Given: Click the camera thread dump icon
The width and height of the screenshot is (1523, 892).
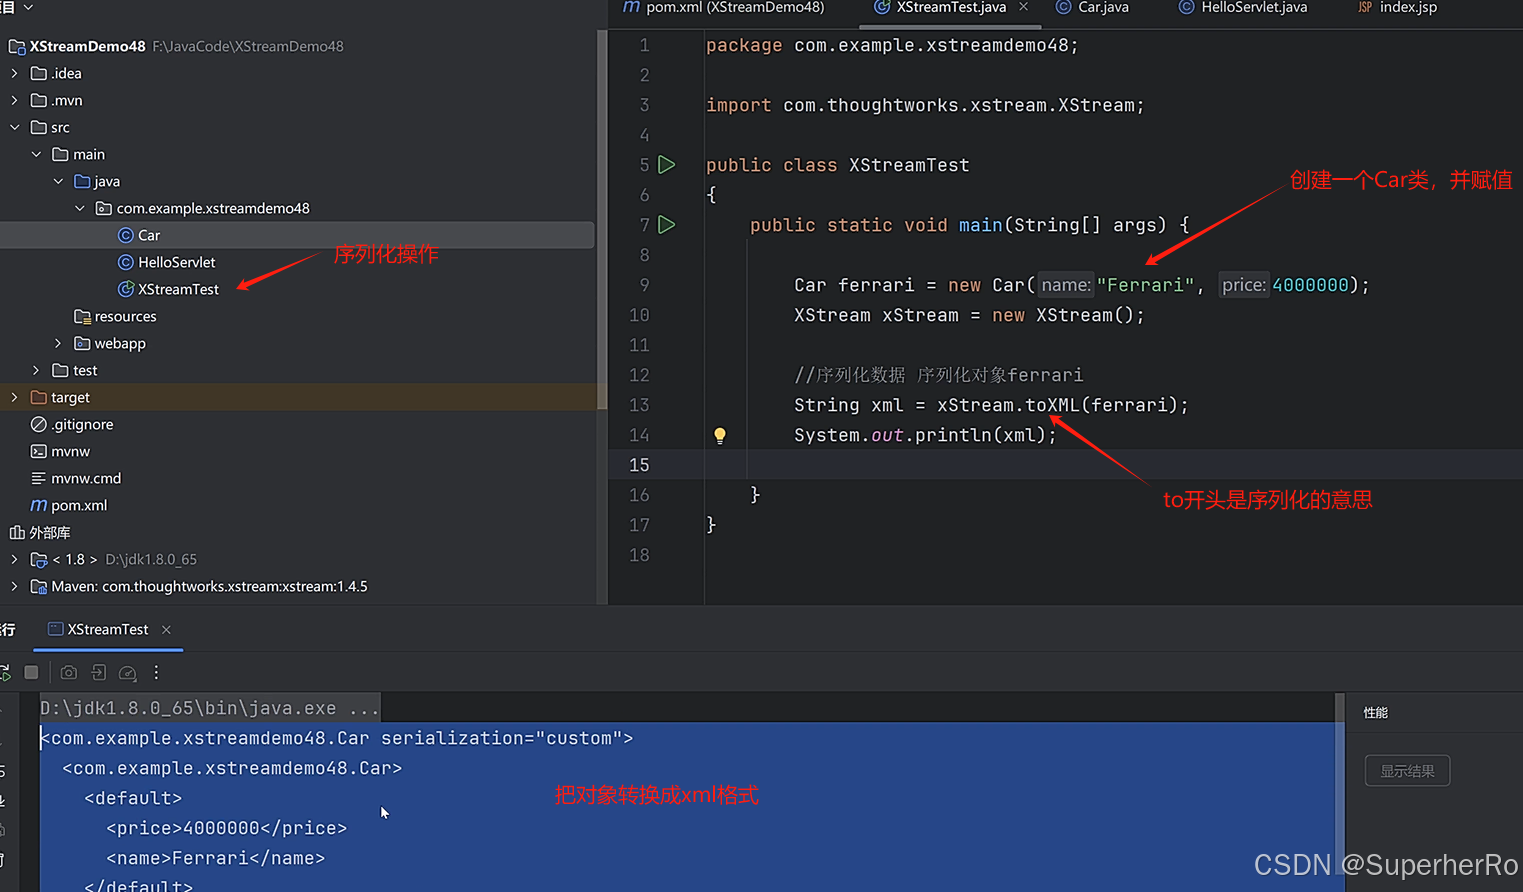Looking at the screenshot, I should (68, 673).
